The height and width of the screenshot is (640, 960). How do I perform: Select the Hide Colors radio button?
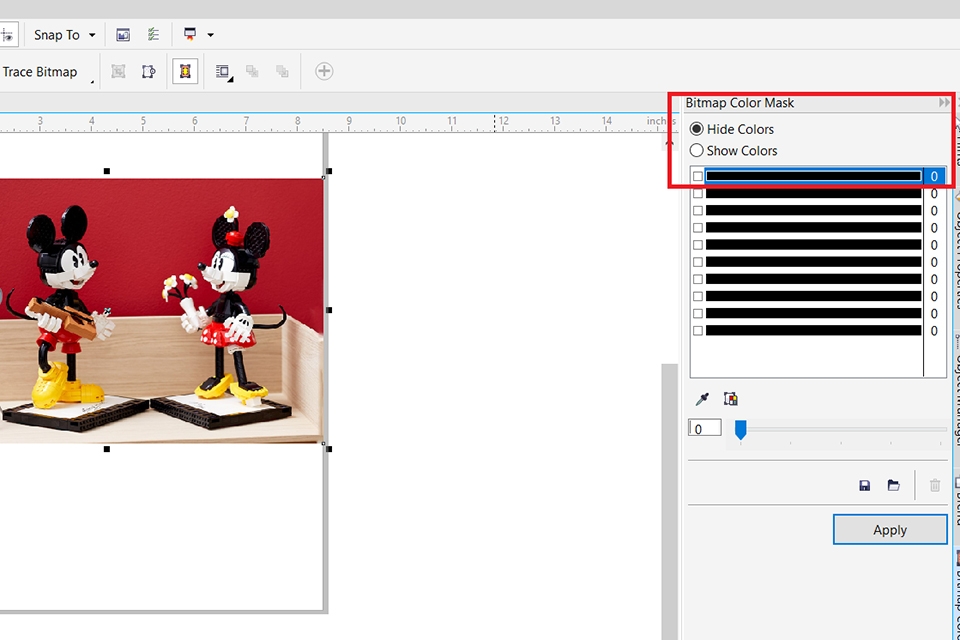tap(697, 129)
